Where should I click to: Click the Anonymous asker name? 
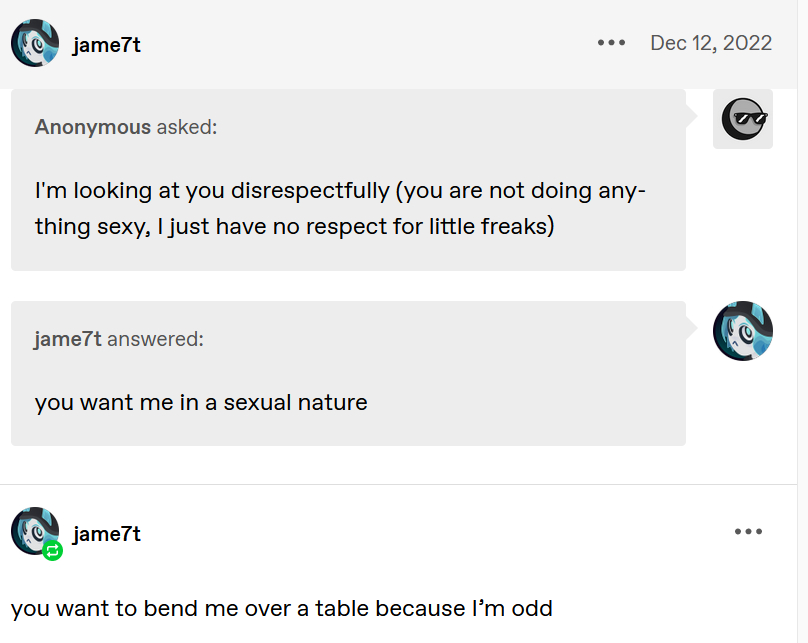tap(93, 127)
